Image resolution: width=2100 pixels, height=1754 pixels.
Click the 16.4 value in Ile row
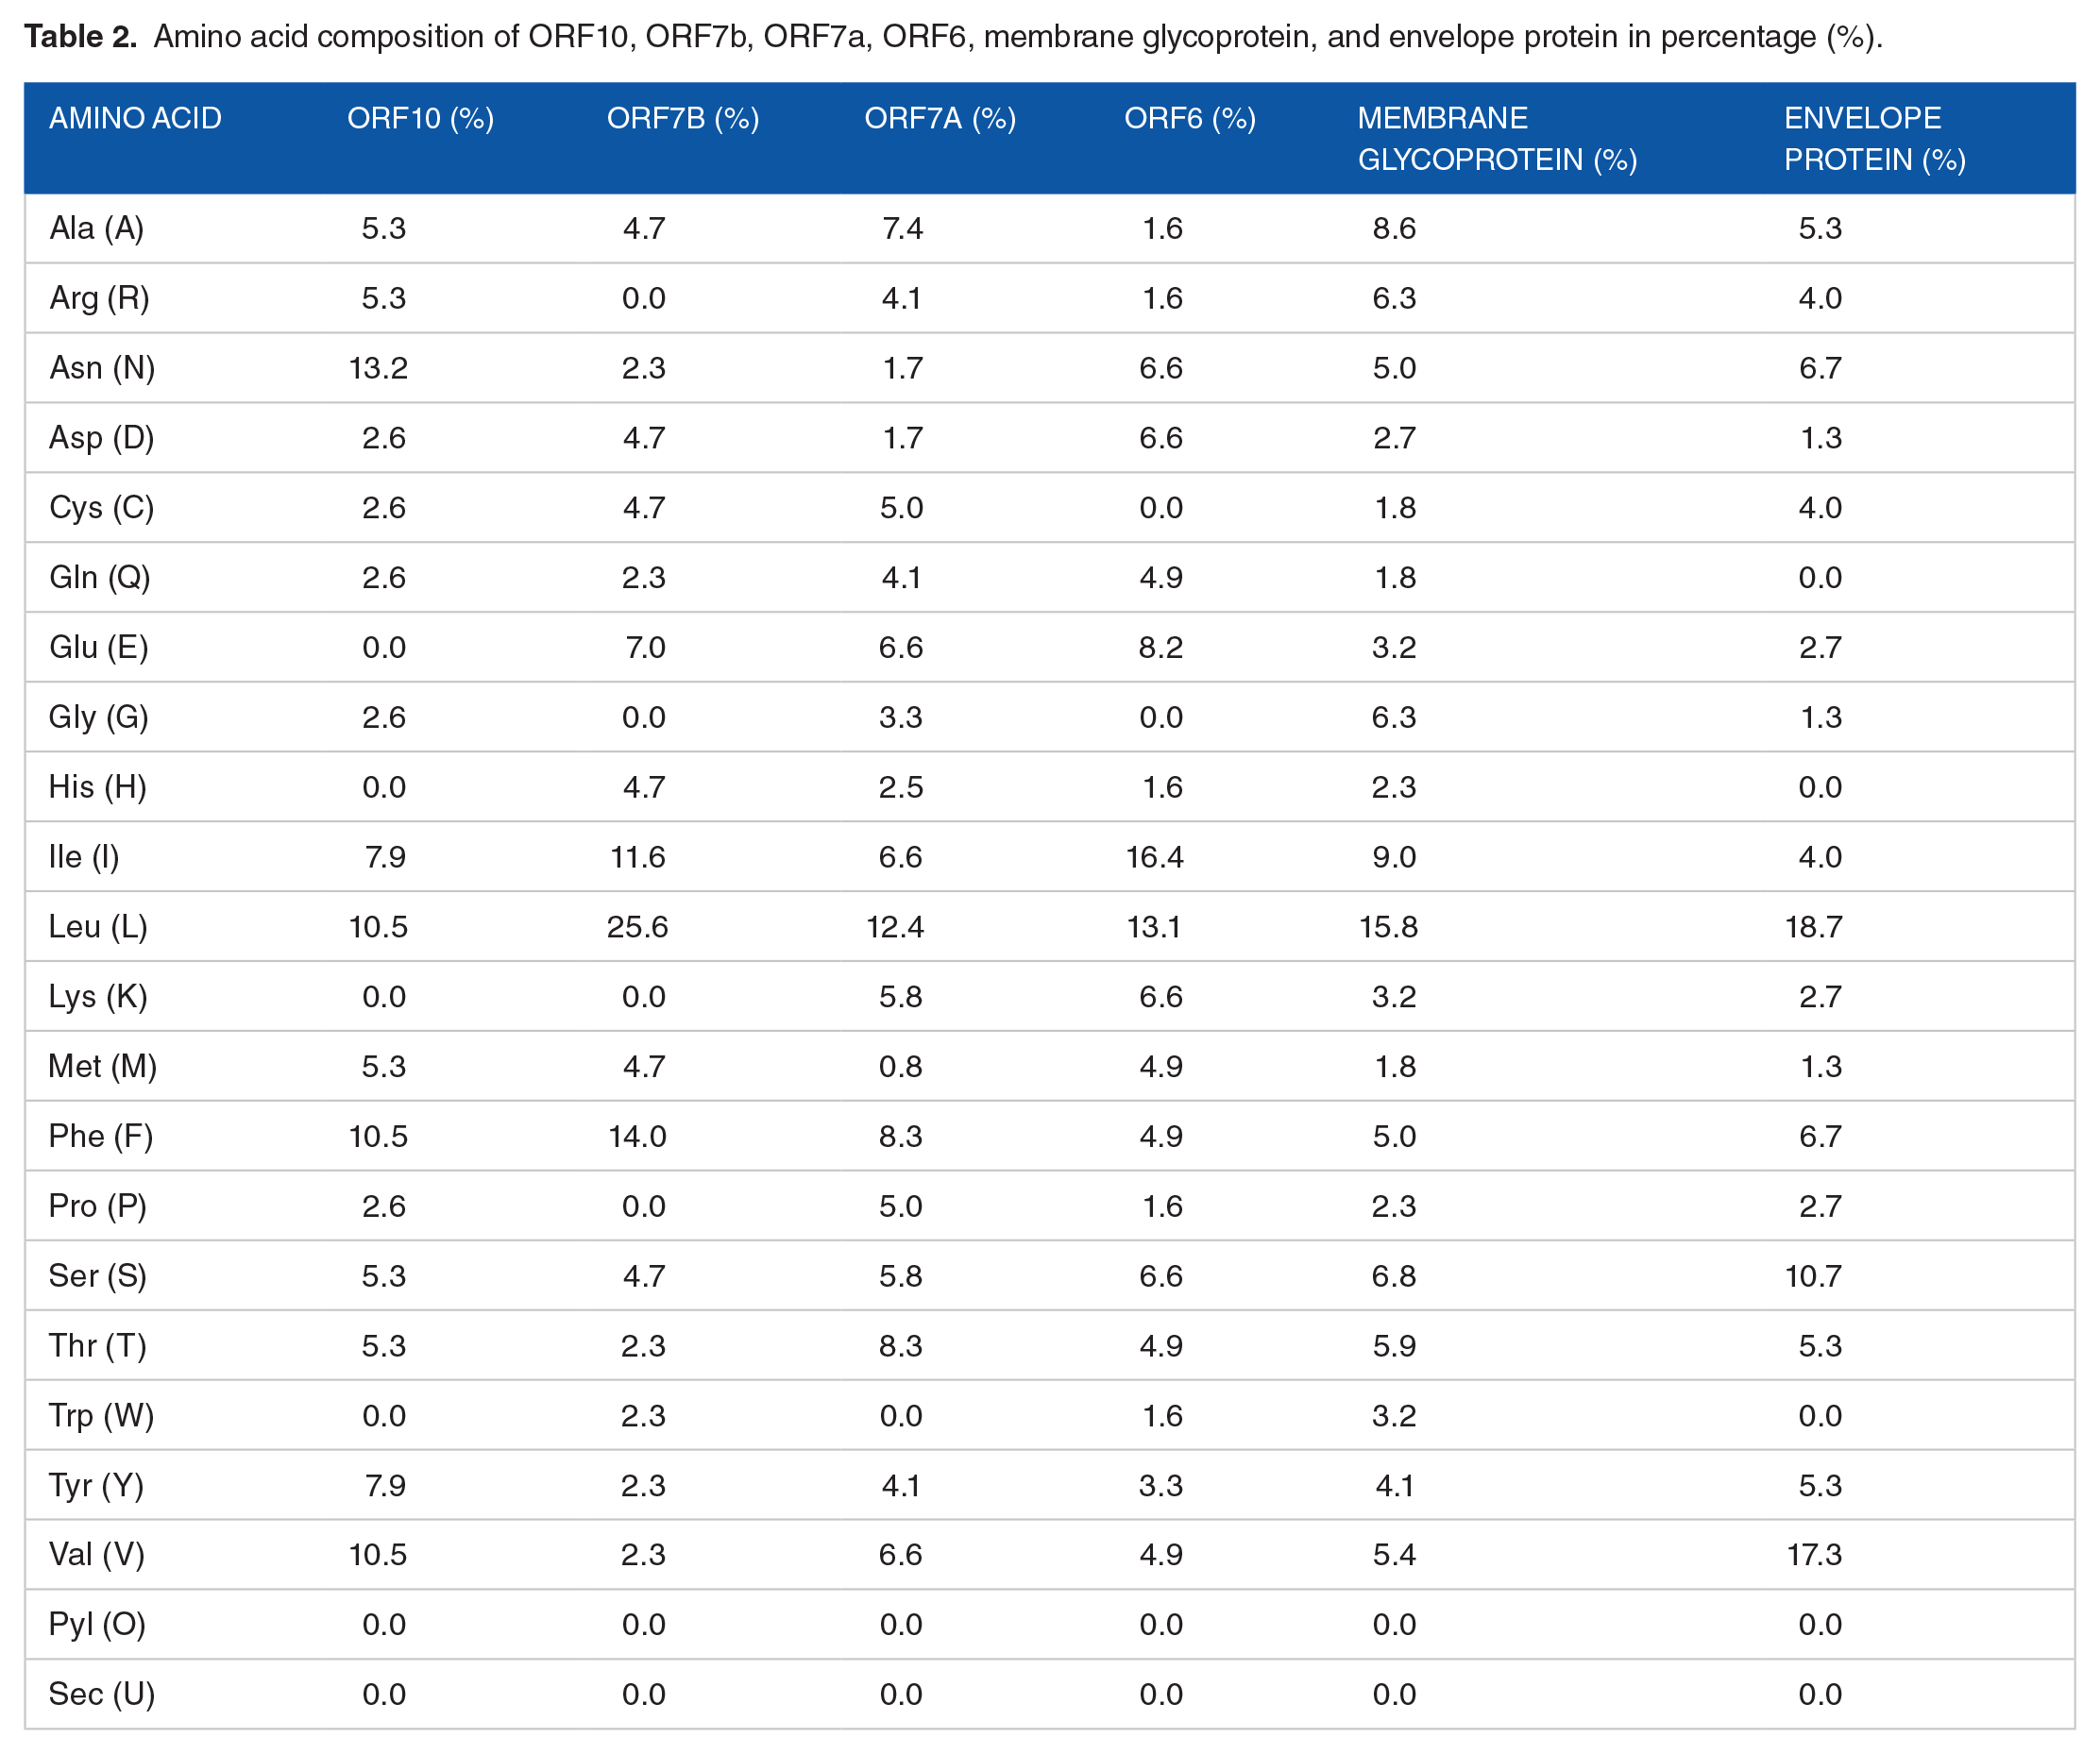point(1154,857)
